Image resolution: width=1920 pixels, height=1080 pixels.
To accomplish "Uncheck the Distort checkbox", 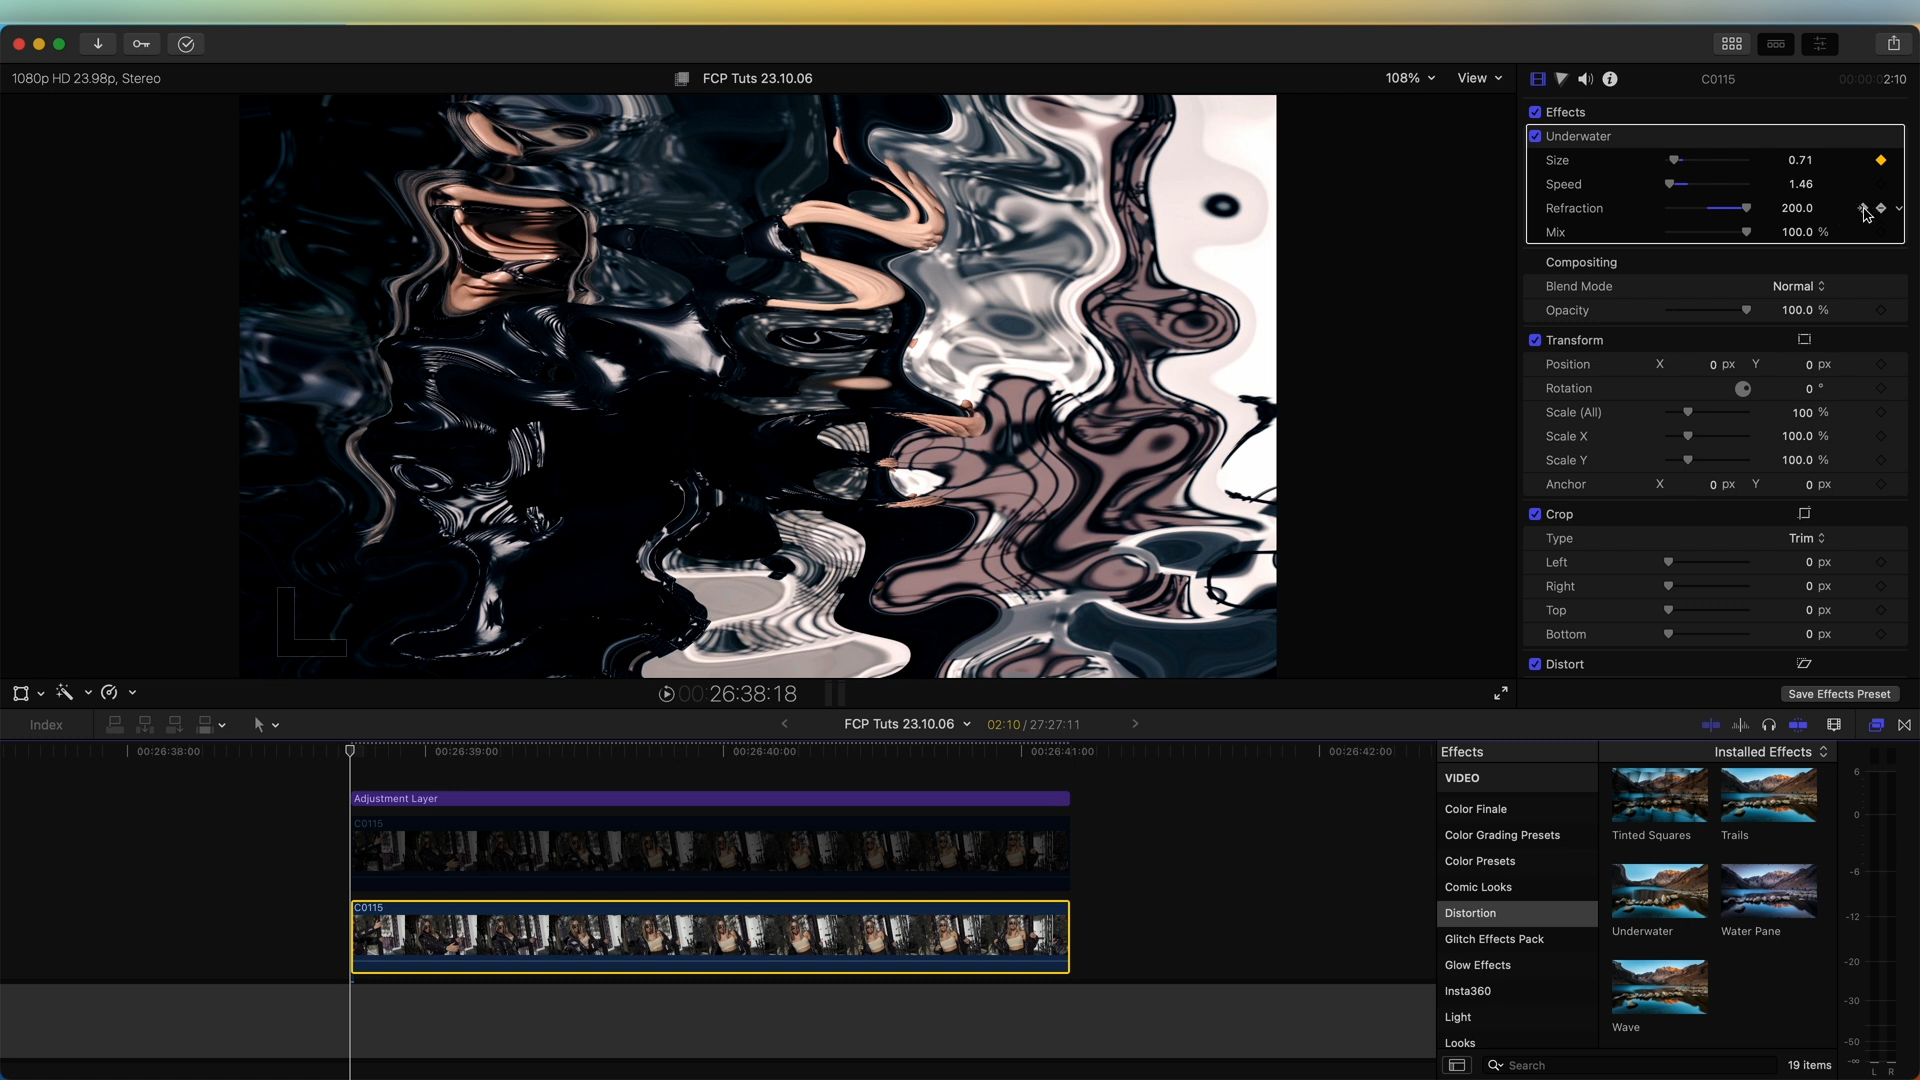I will point(1535,664).
